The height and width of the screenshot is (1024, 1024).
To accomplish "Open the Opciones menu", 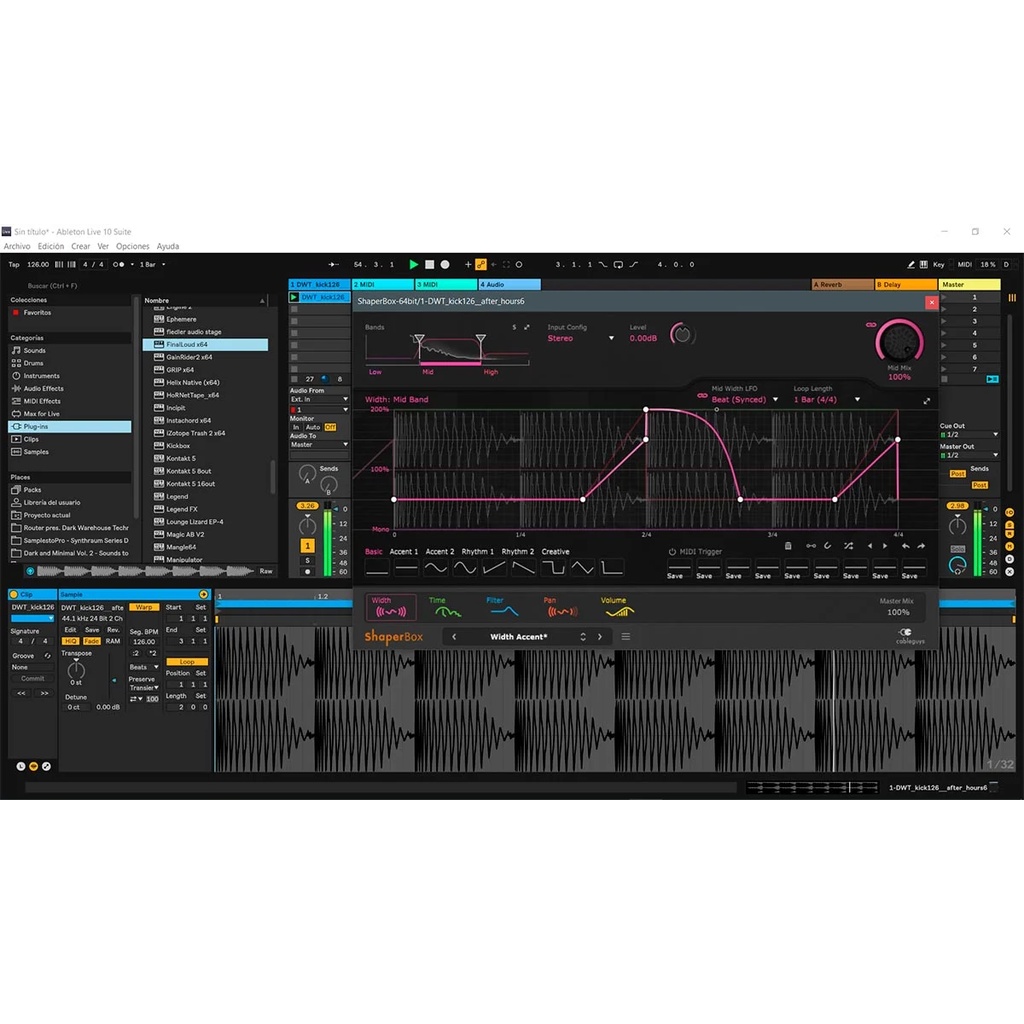I will click(x=133, y=246).
